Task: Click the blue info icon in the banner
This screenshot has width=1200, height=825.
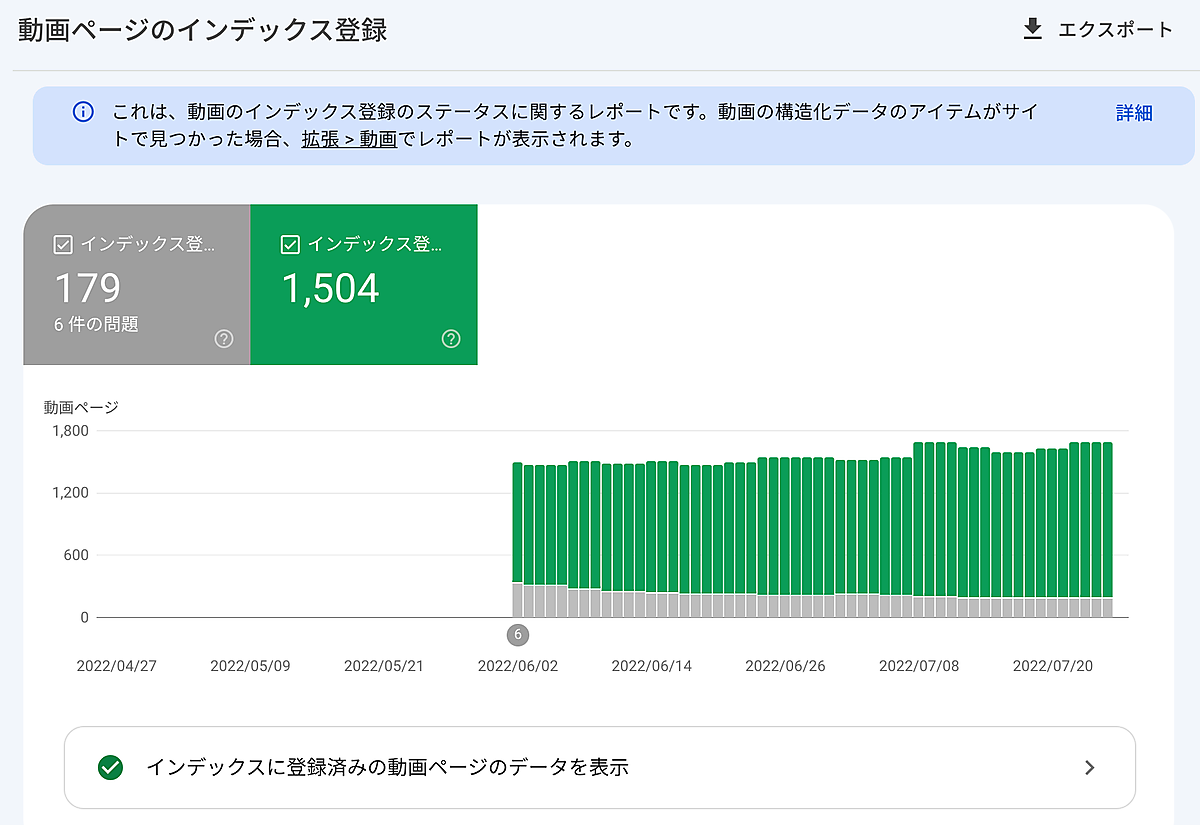Action: (x=84, y=112)
